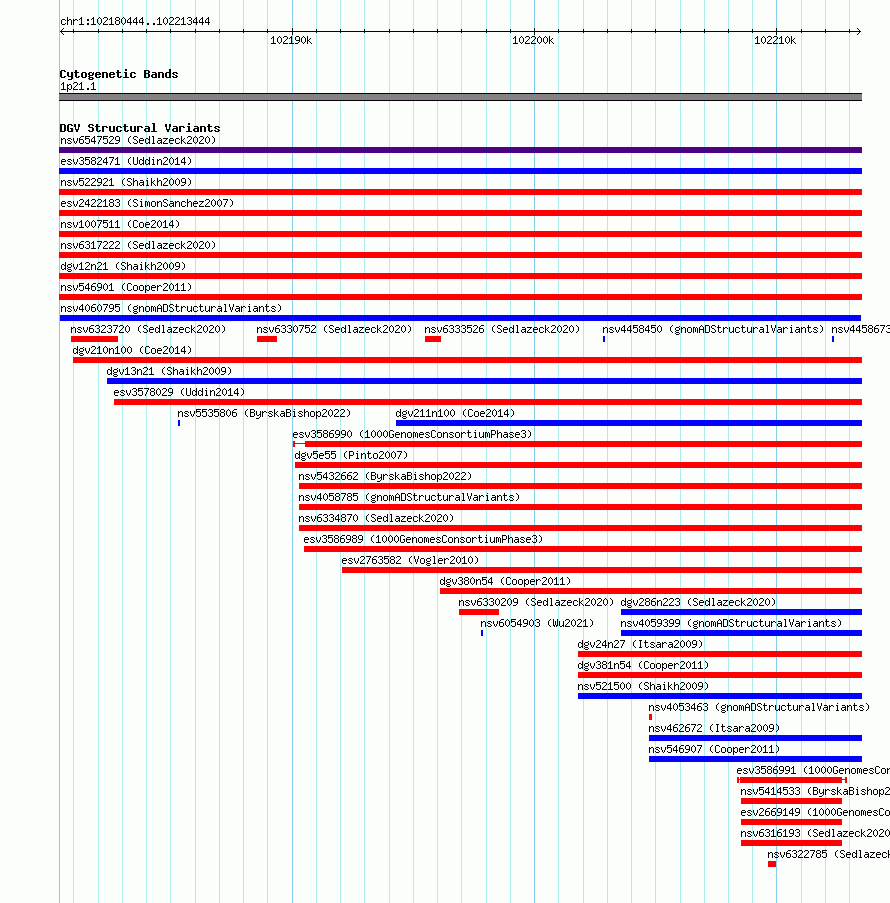The image size is (890, 903).
Task: Click nsv5535806 (ByrskaBishop2022) label
Action: pos(264,413)
